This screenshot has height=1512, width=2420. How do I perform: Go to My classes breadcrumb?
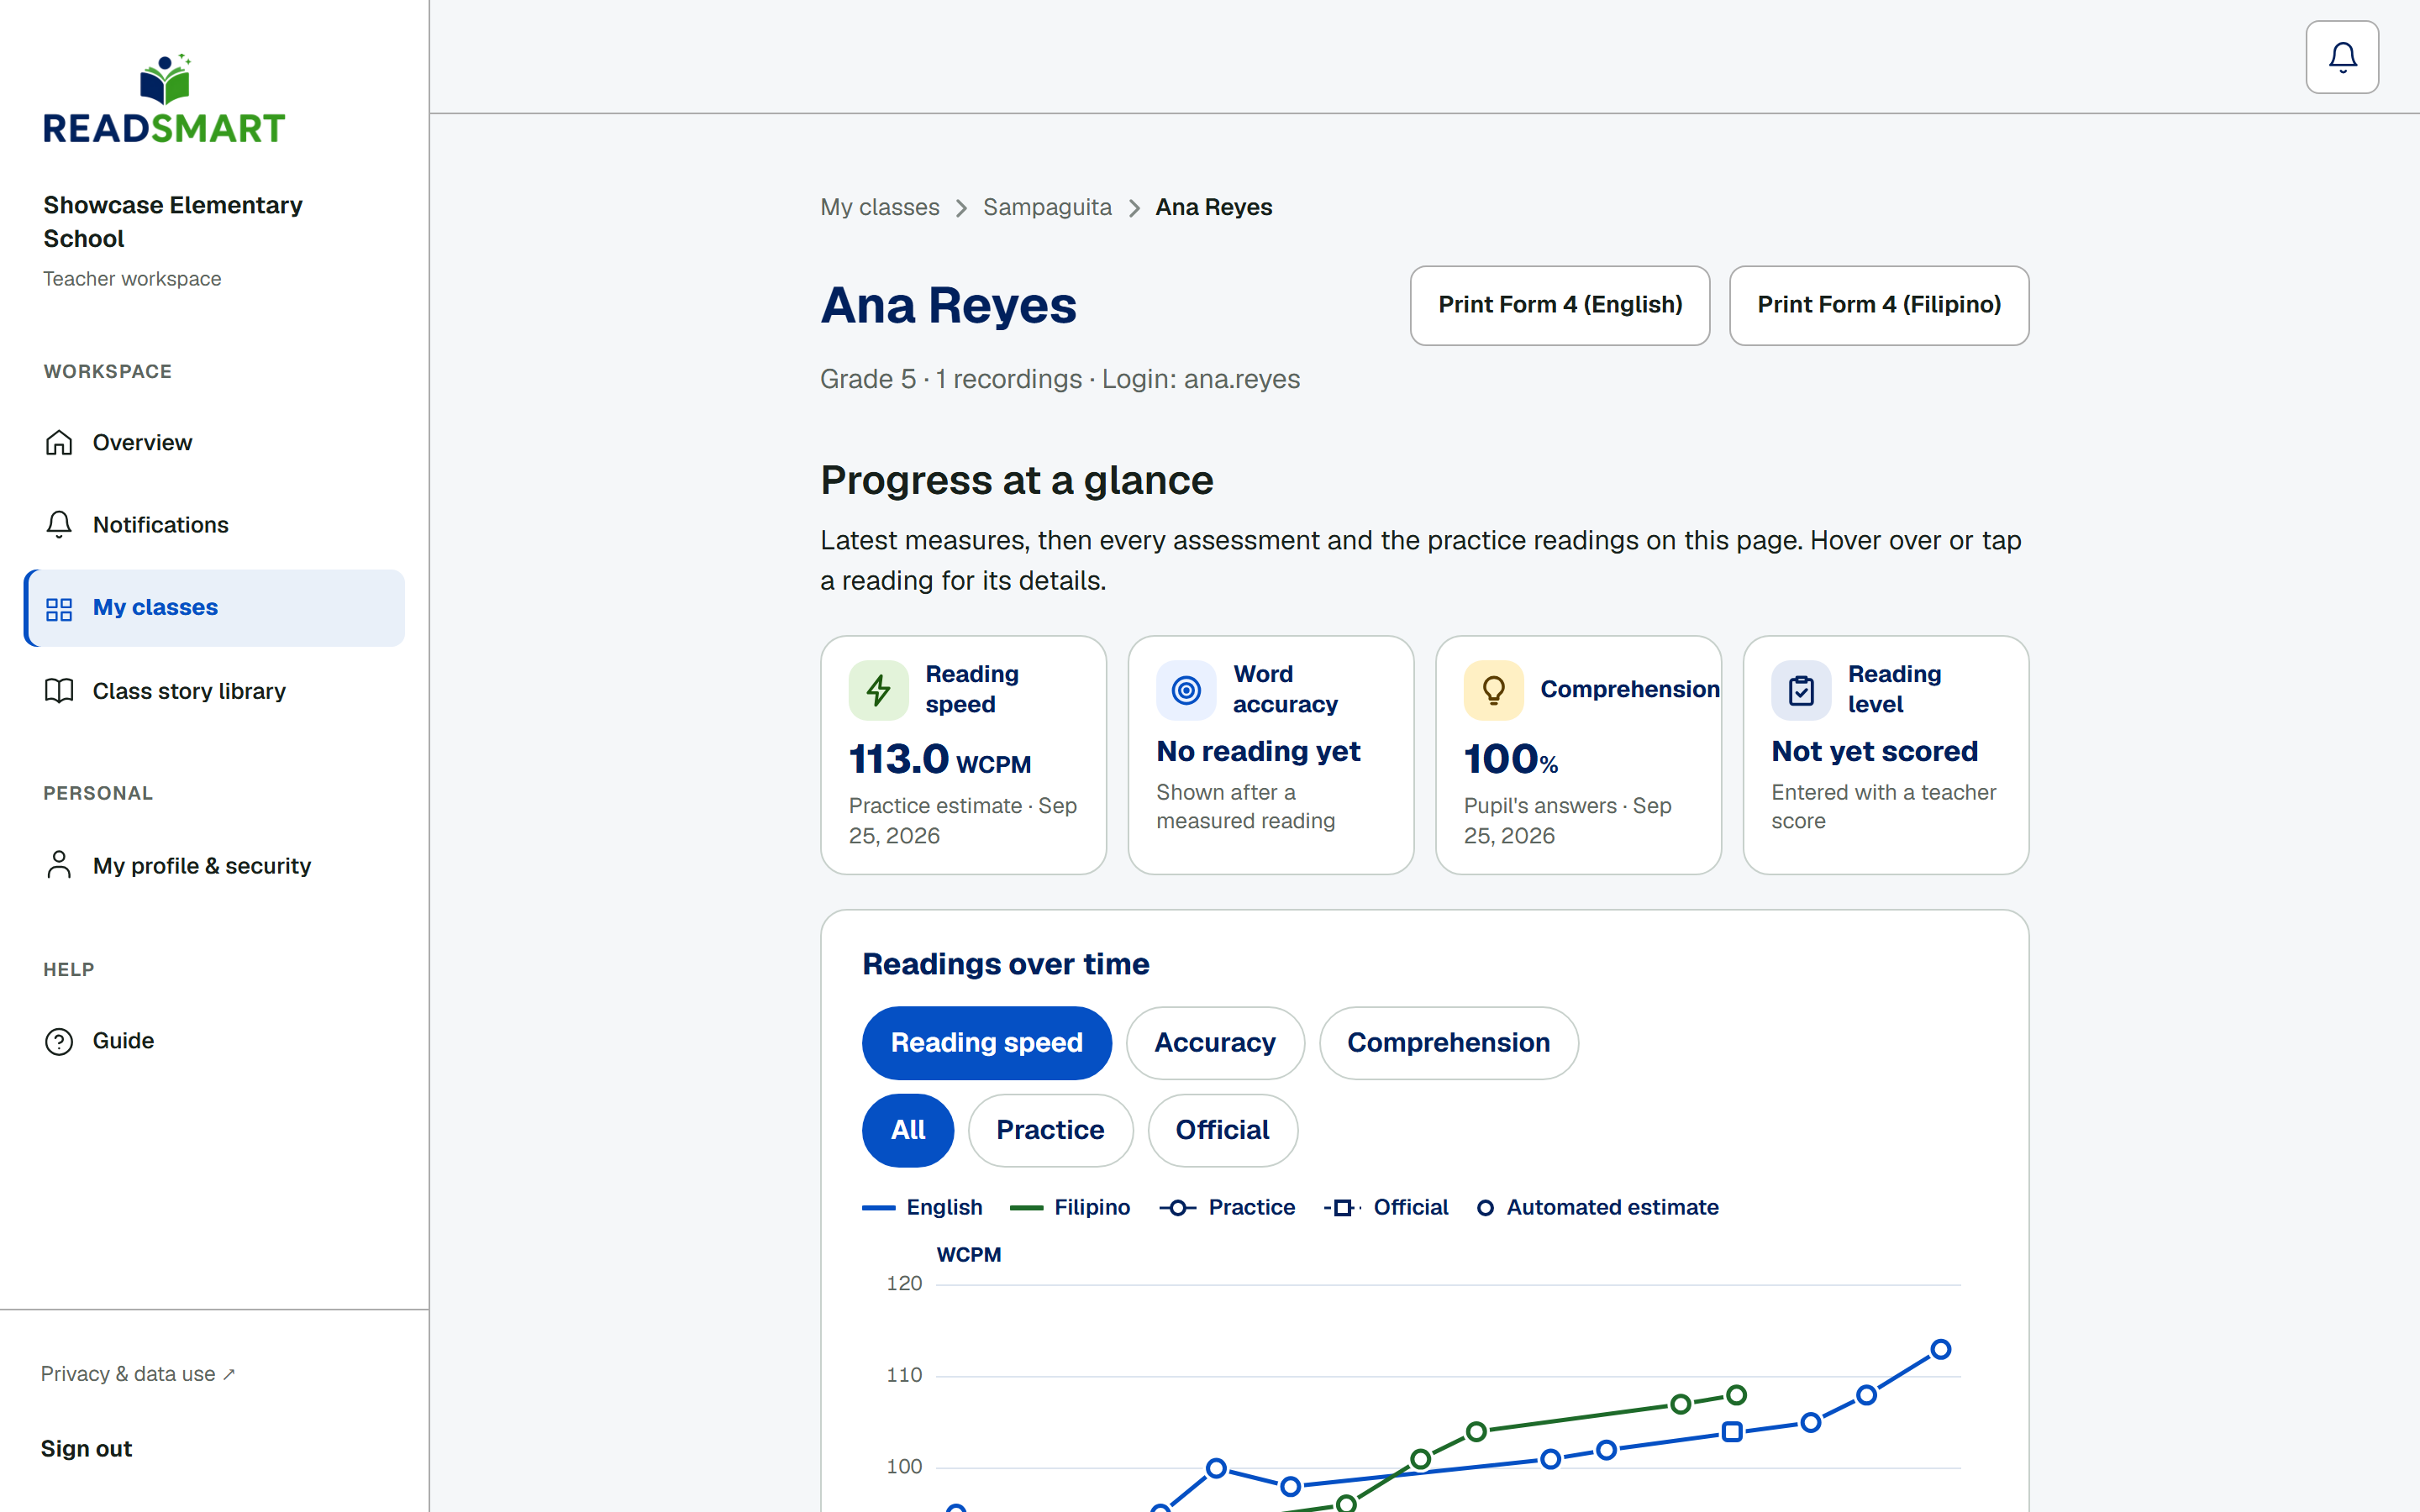click(x=880, y=207)
